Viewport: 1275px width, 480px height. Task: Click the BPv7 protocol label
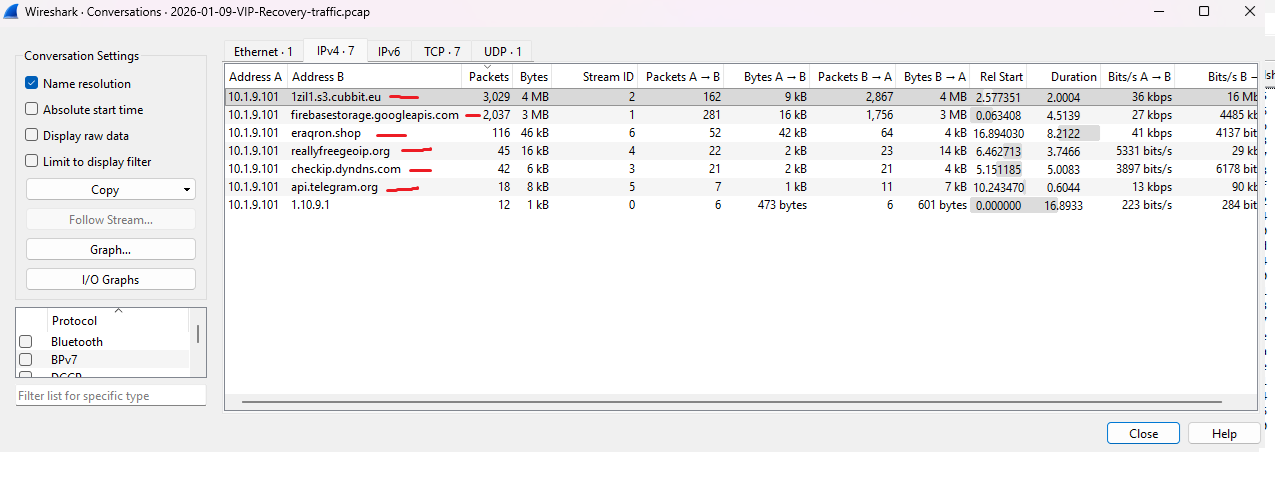pos(64,359)
